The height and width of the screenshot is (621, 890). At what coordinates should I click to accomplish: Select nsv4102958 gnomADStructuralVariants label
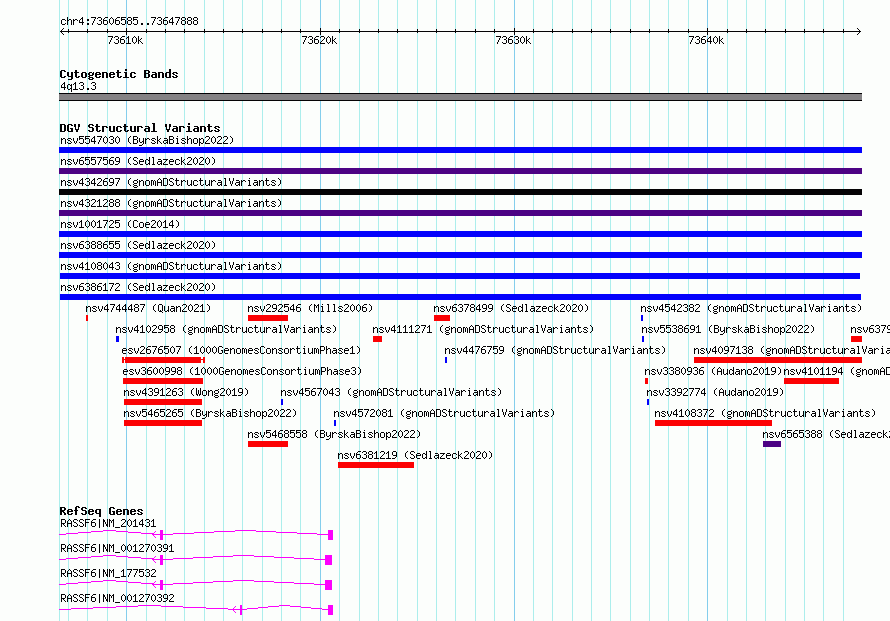click(x=226, y=329)
